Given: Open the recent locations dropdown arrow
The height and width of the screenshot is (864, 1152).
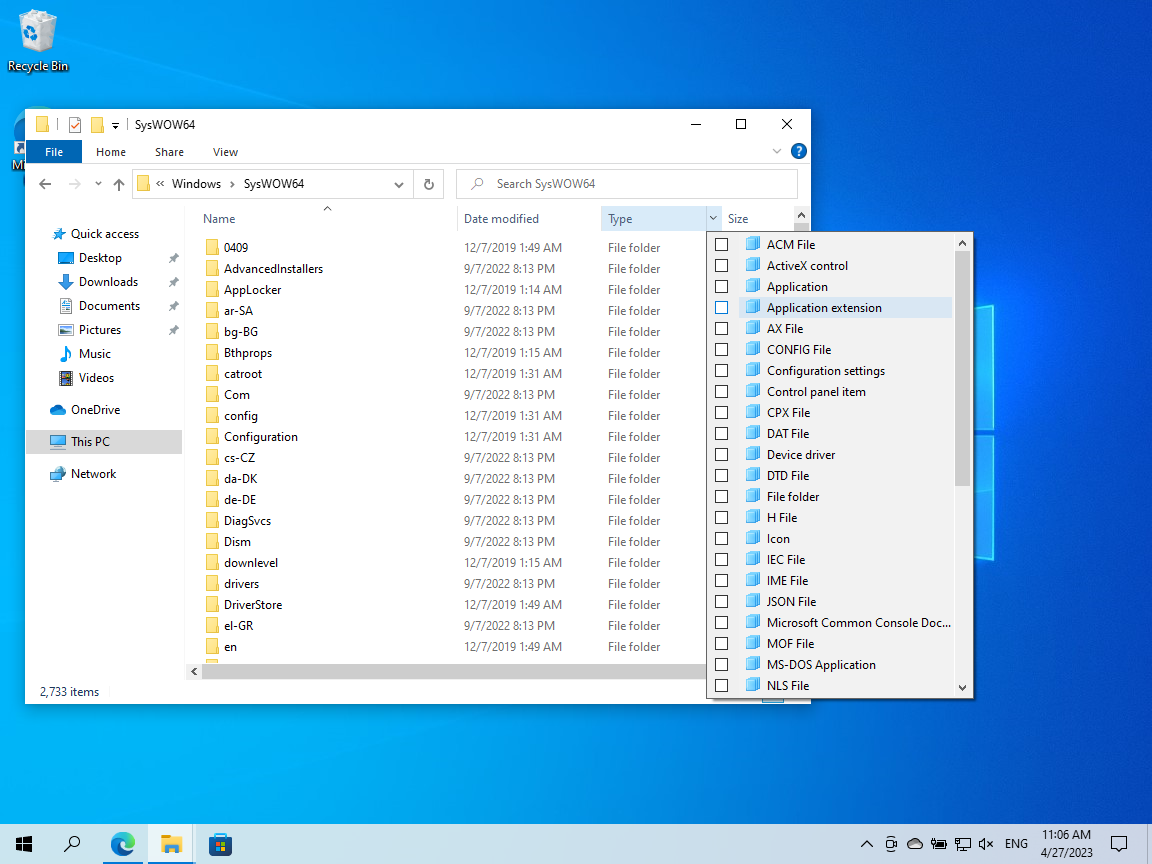Looking at the screenshot, I should click(98, 184).
